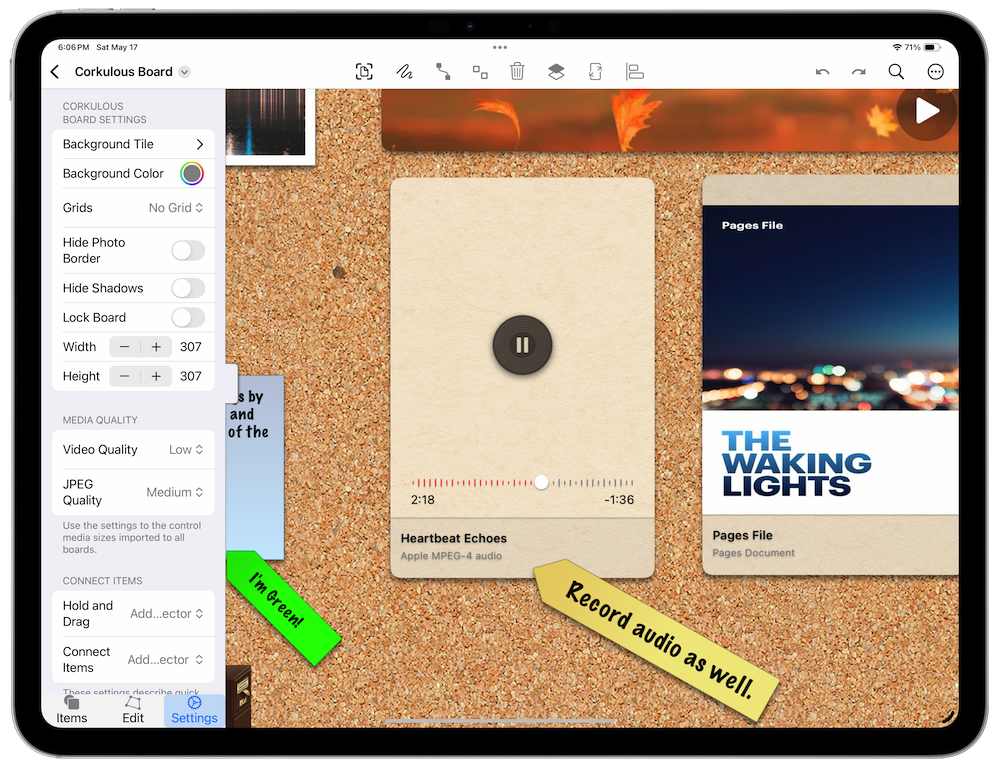This screenshot has width=1000, height=767.
Task: Click the Width value 307
Action: 190,347
